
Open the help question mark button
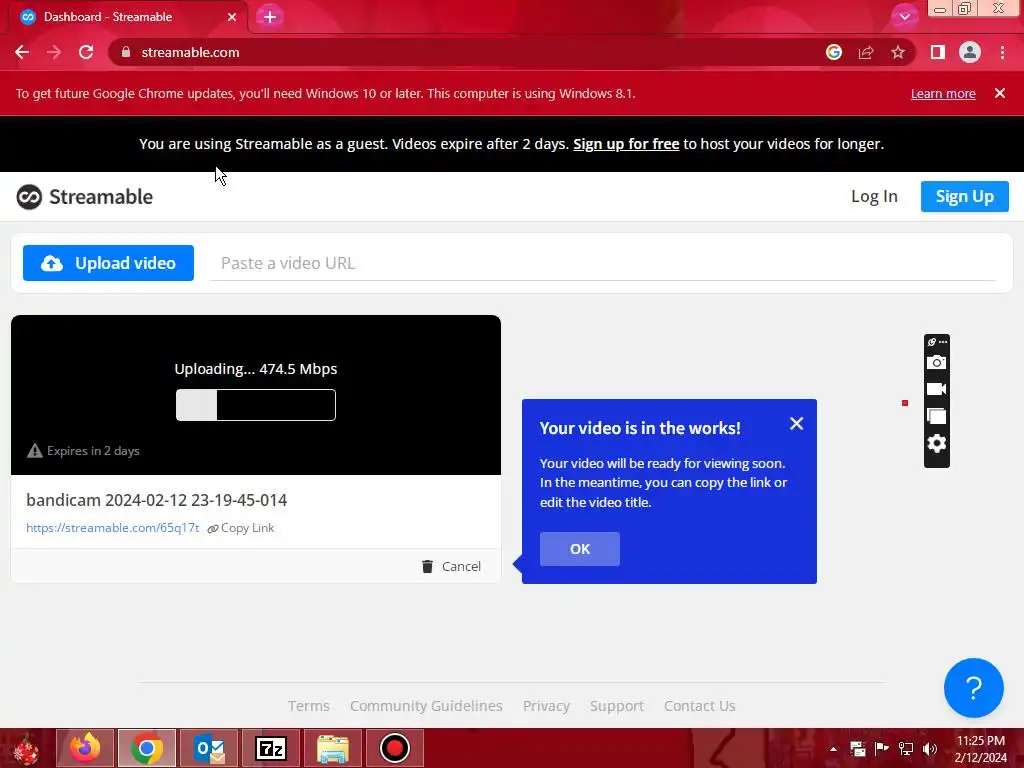click(974, 688)
